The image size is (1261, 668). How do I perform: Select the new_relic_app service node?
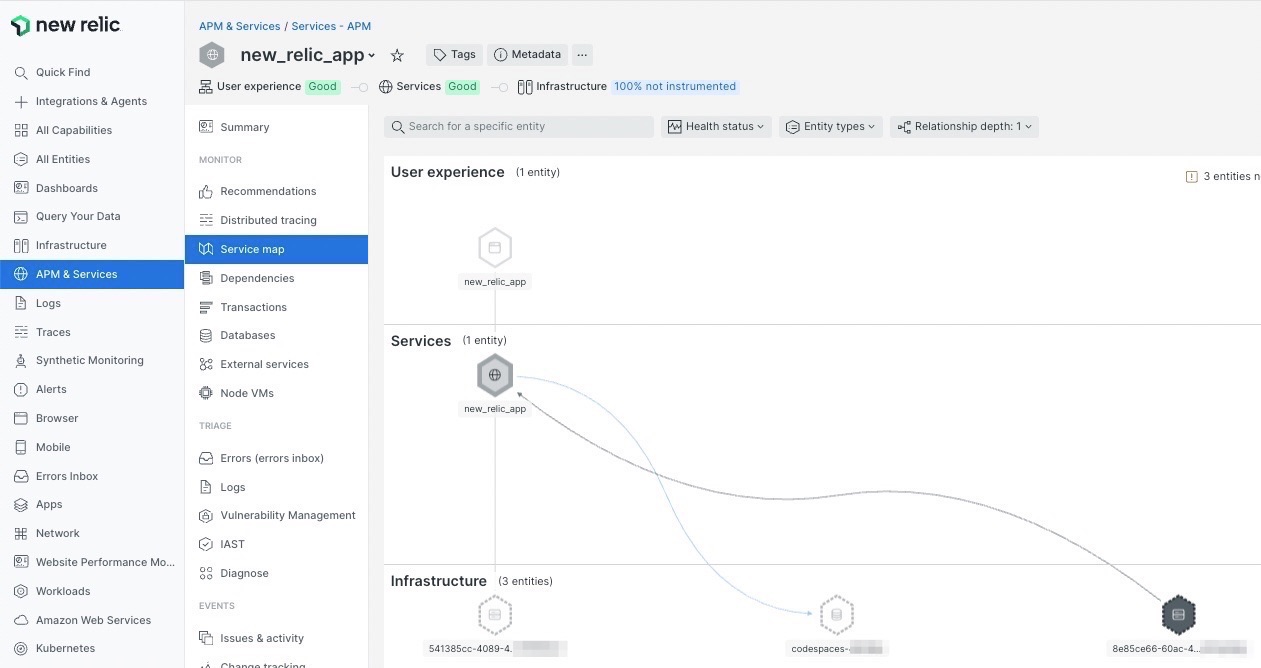click(x=495, y=375)
